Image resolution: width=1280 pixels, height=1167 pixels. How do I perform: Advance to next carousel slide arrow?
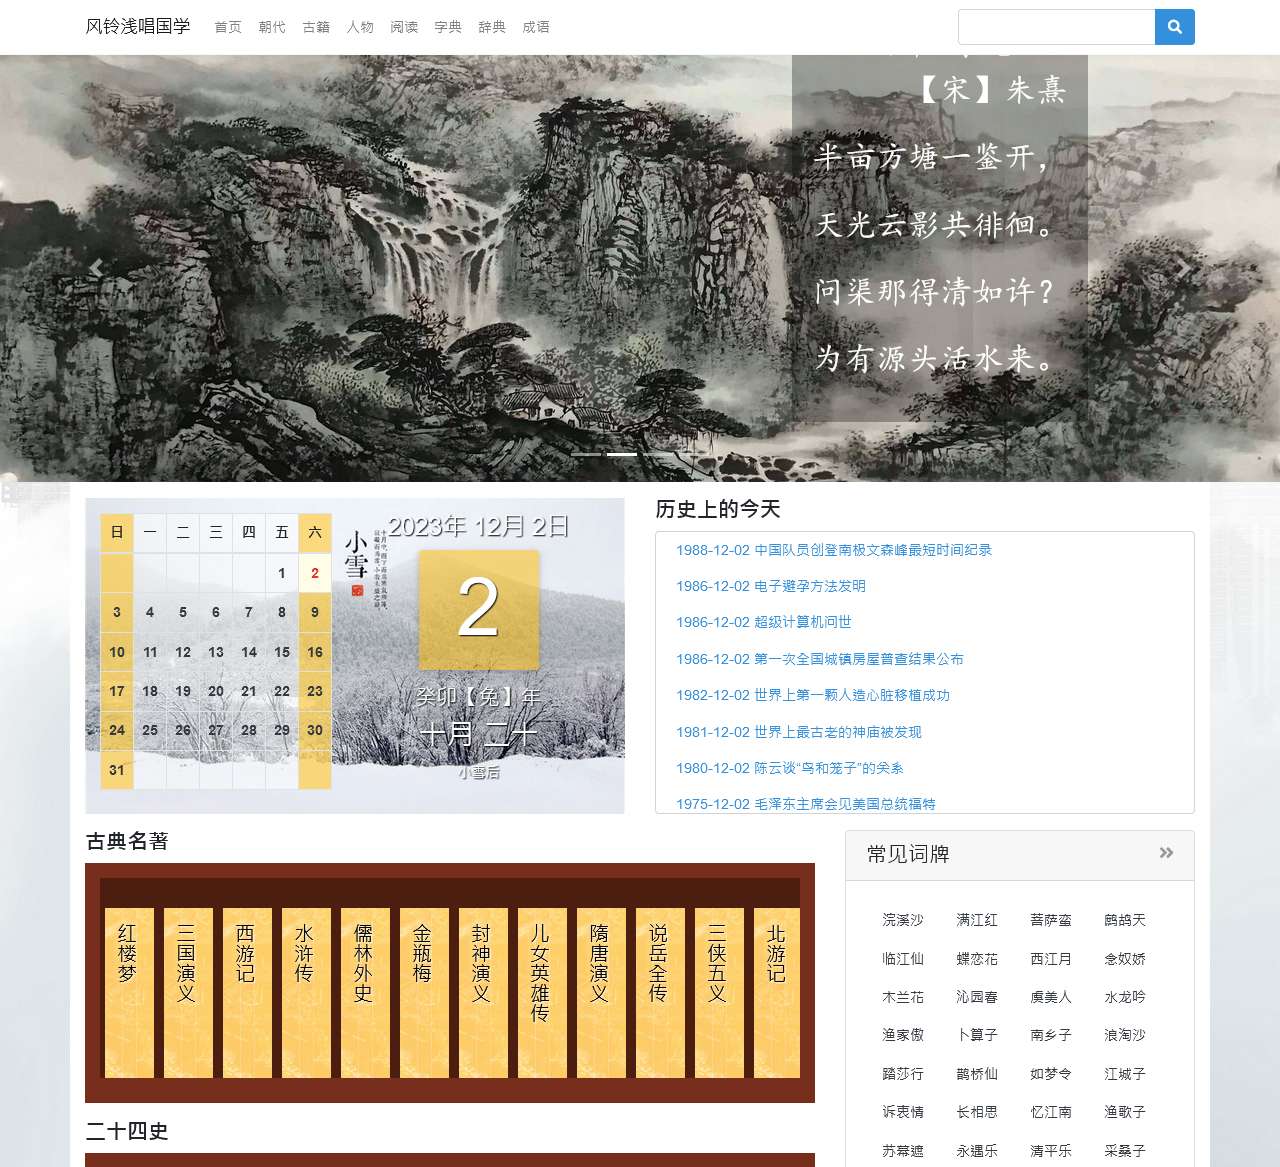pyautogui.click(x=1183, y=268)
